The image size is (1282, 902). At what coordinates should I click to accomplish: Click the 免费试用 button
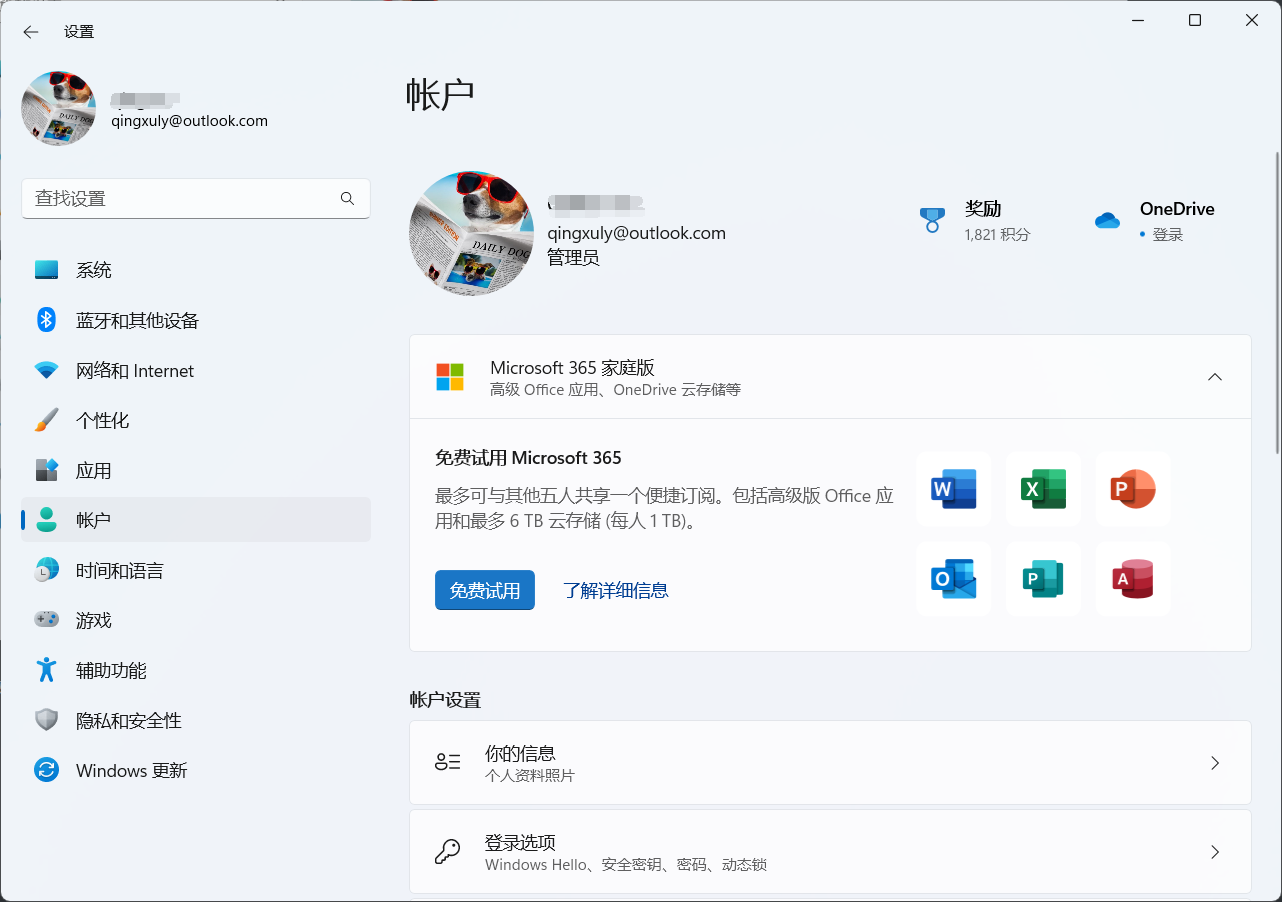tap(485, 590)
